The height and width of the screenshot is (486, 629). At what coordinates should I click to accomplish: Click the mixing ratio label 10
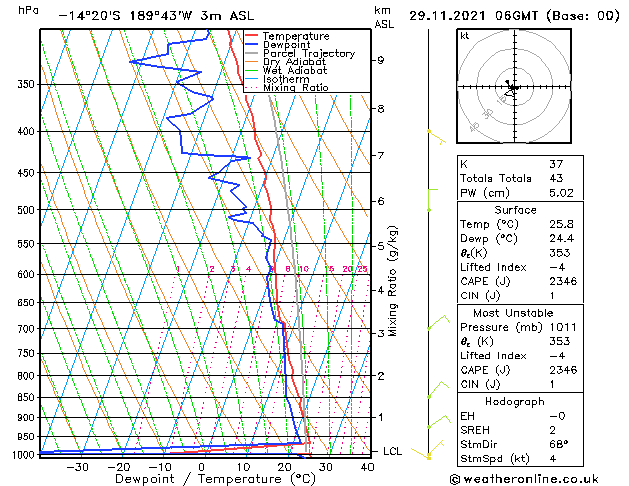point(304,269)
